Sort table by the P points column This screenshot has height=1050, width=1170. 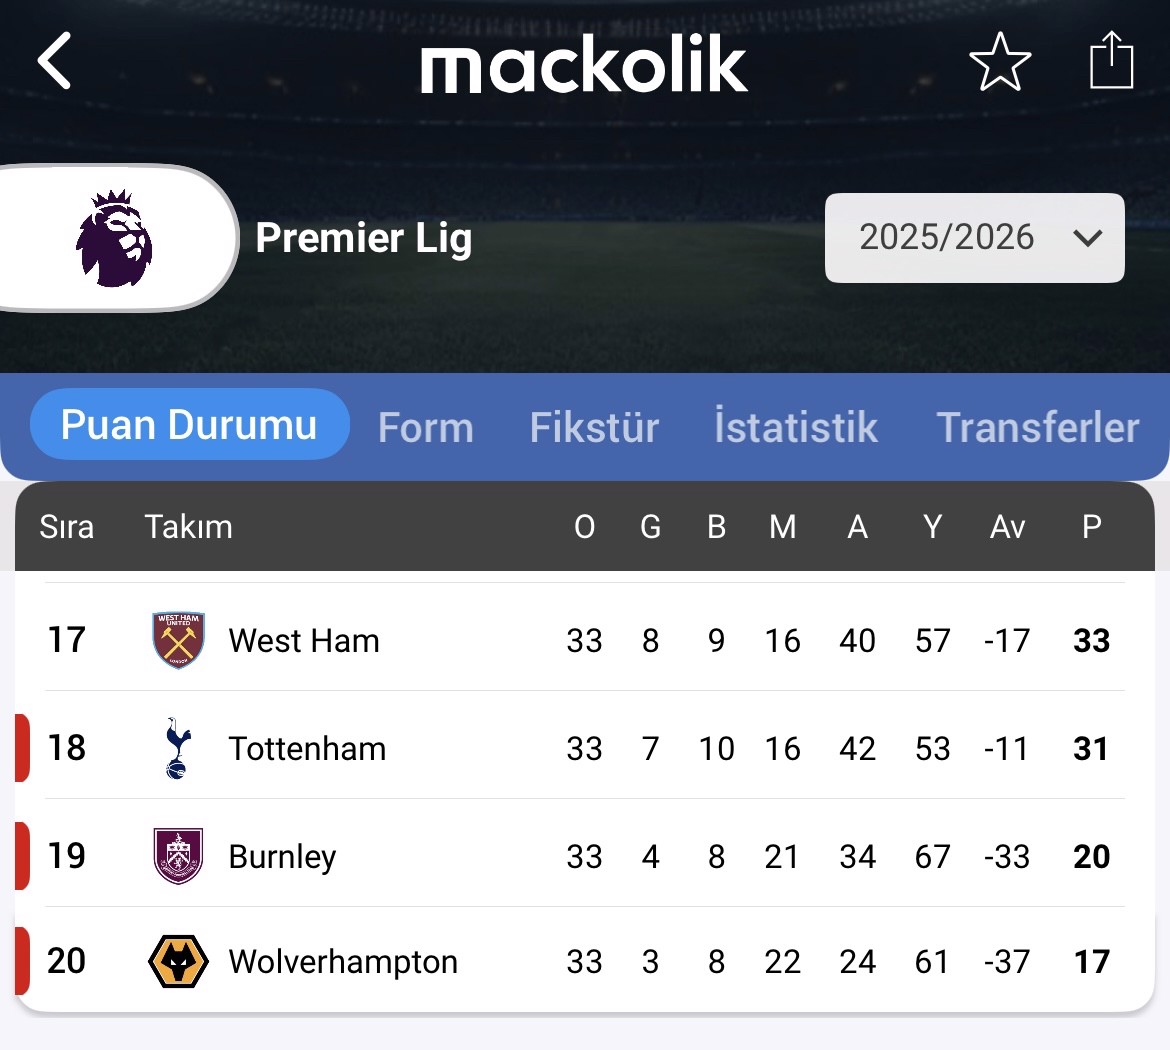[x=1092, y=527]
